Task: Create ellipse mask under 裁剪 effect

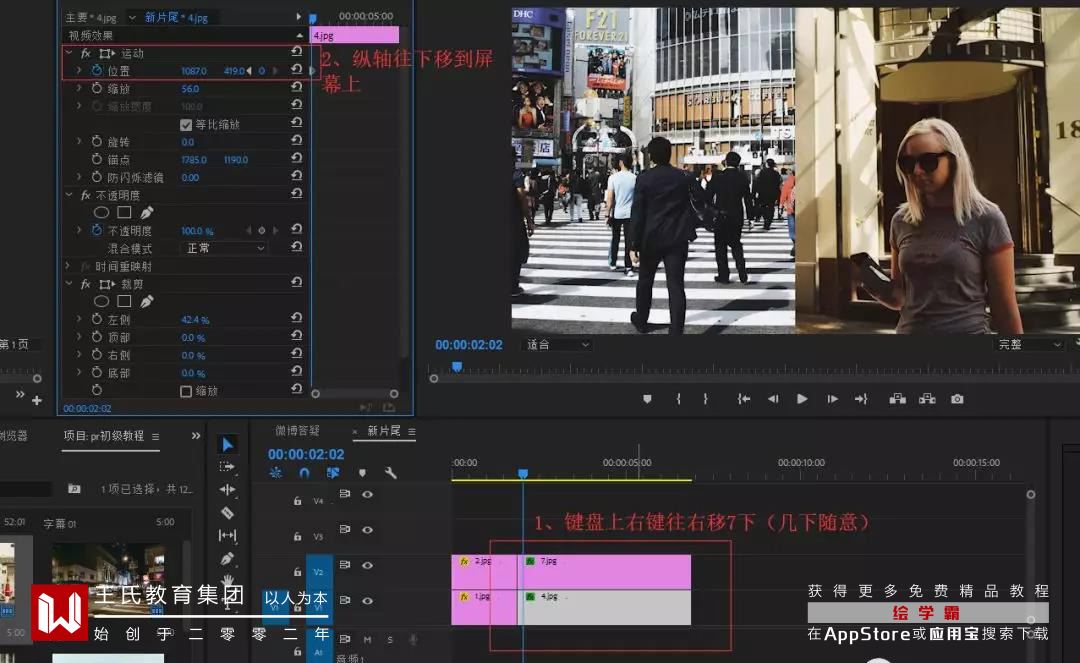Action: tap(101, 302)
